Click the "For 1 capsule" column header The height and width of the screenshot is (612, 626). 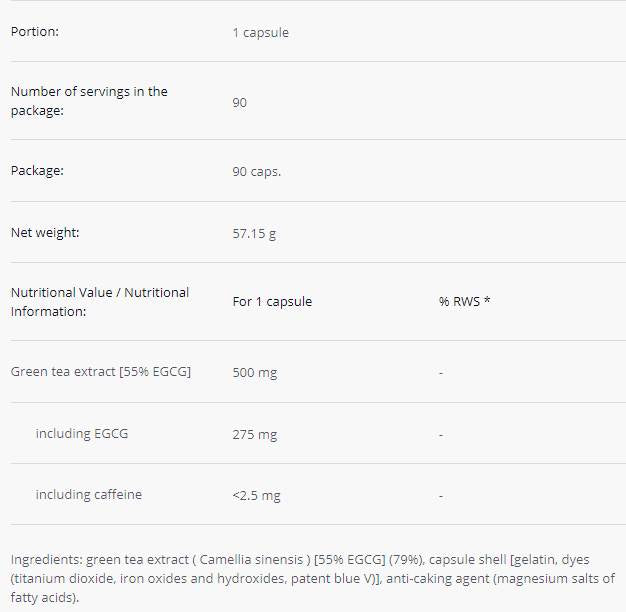(x=272, y=302)
